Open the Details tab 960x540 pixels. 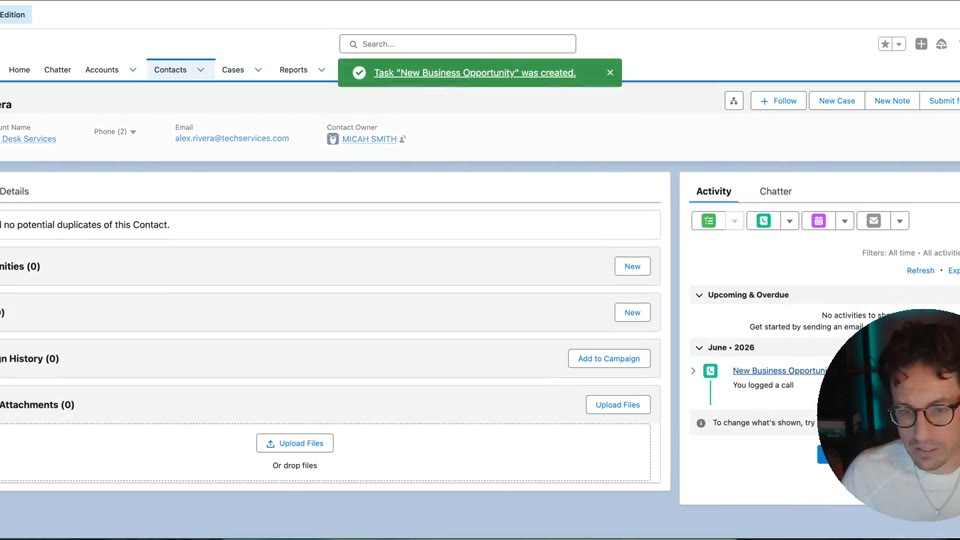coord(14,191)
